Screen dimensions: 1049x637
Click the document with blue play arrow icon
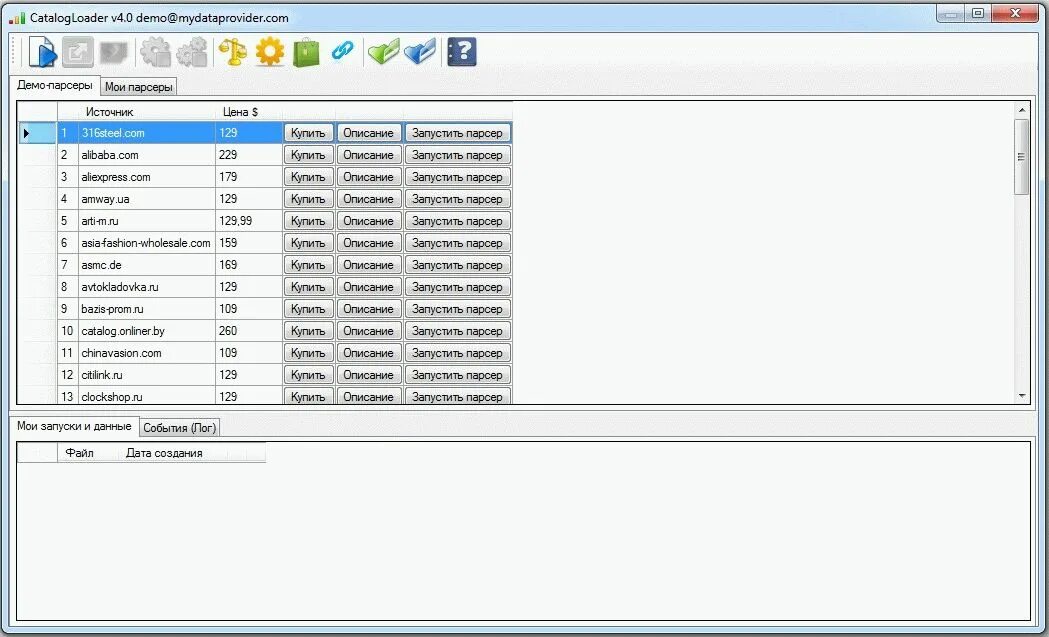[42, 52]
